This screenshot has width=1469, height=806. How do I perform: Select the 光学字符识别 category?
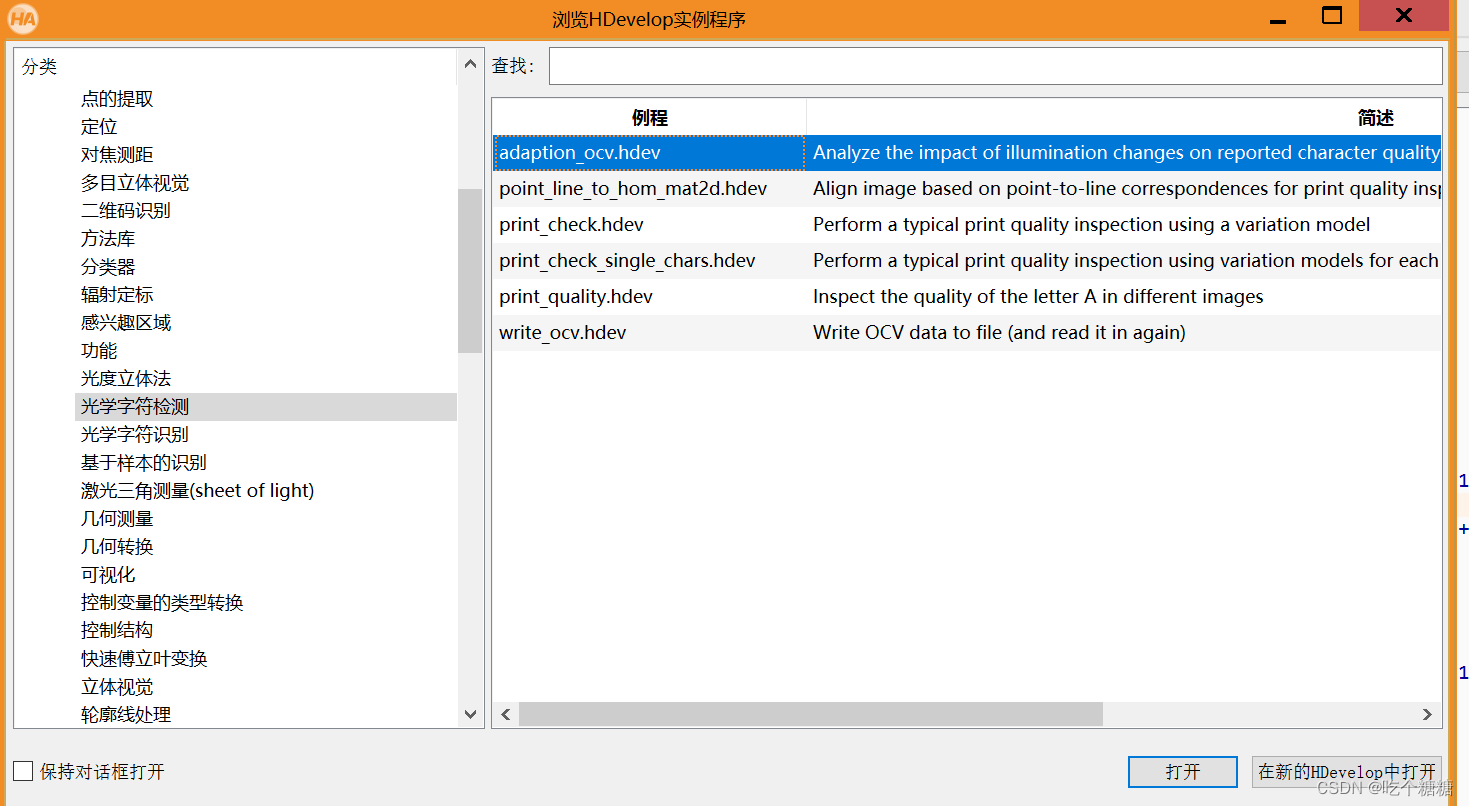point(135,435)
